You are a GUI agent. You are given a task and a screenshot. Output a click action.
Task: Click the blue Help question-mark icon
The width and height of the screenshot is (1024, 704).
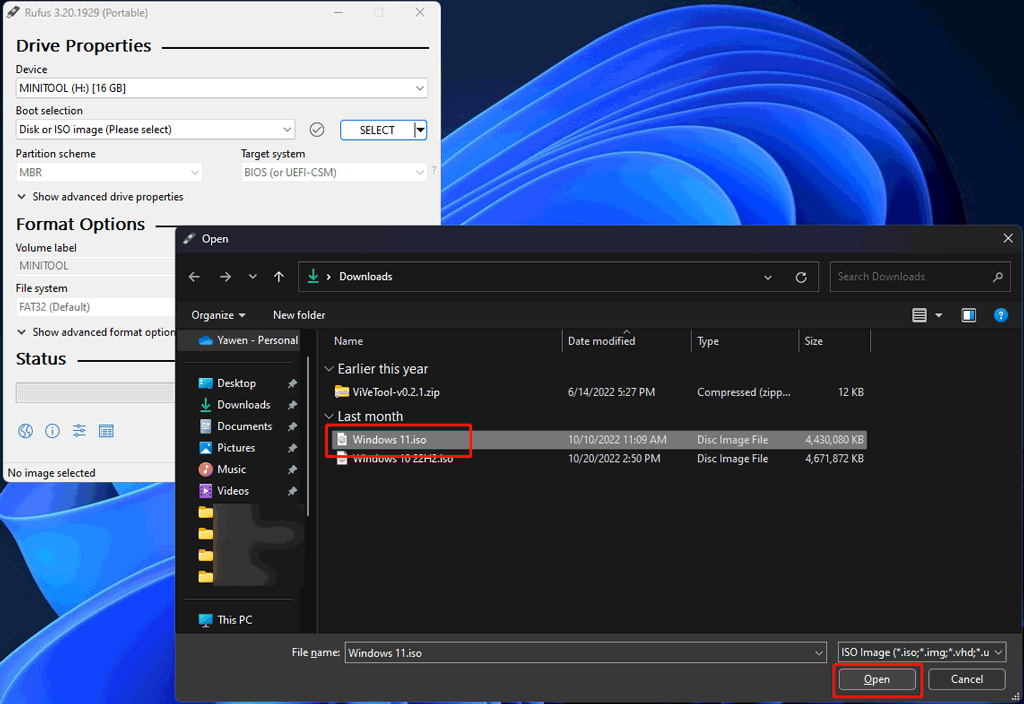tap(1001, 315)
